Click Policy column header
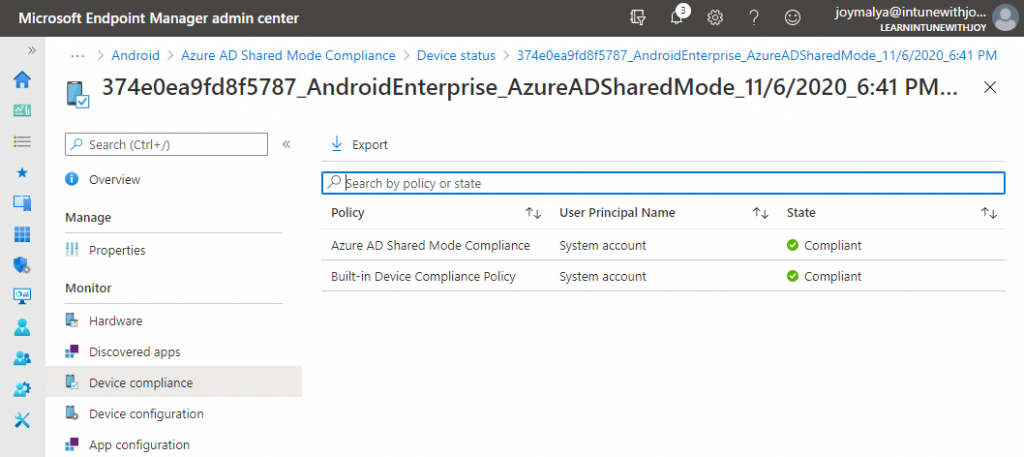The width and height of the screenshot is (1024, 457). click(x=347, y=213)
